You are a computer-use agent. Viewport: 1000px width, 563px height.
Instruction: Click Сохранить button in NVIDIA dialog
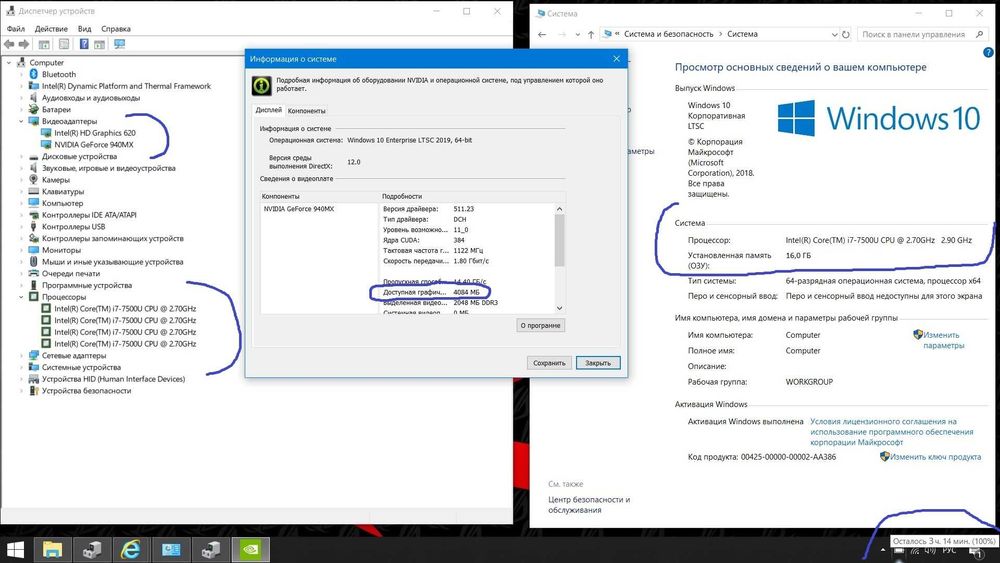pyautogui.click(x=549, y=363)
